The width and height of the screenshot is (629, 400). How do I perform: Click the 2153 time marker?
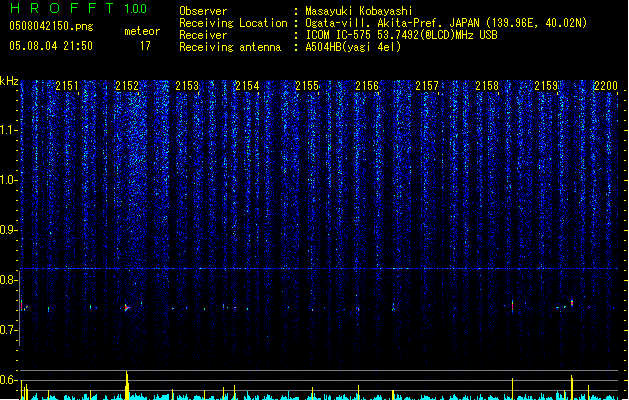click(187, 86)
